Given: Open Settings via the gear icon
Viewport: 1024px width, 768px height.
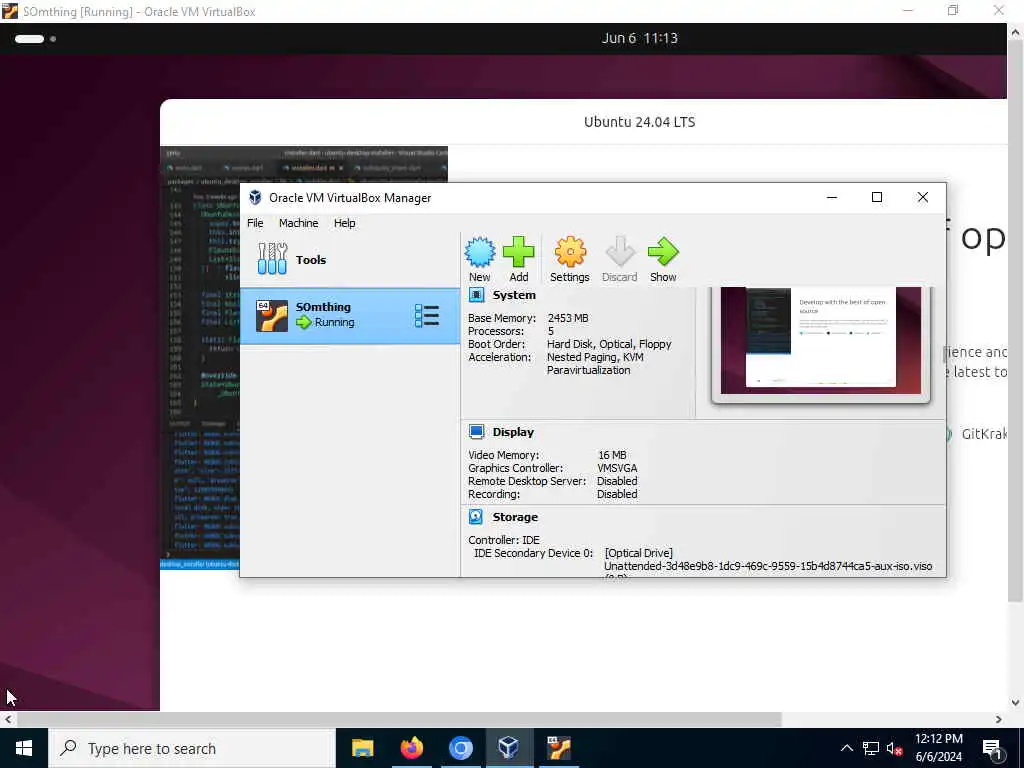Looking at the screenshot, I should 569,252.
